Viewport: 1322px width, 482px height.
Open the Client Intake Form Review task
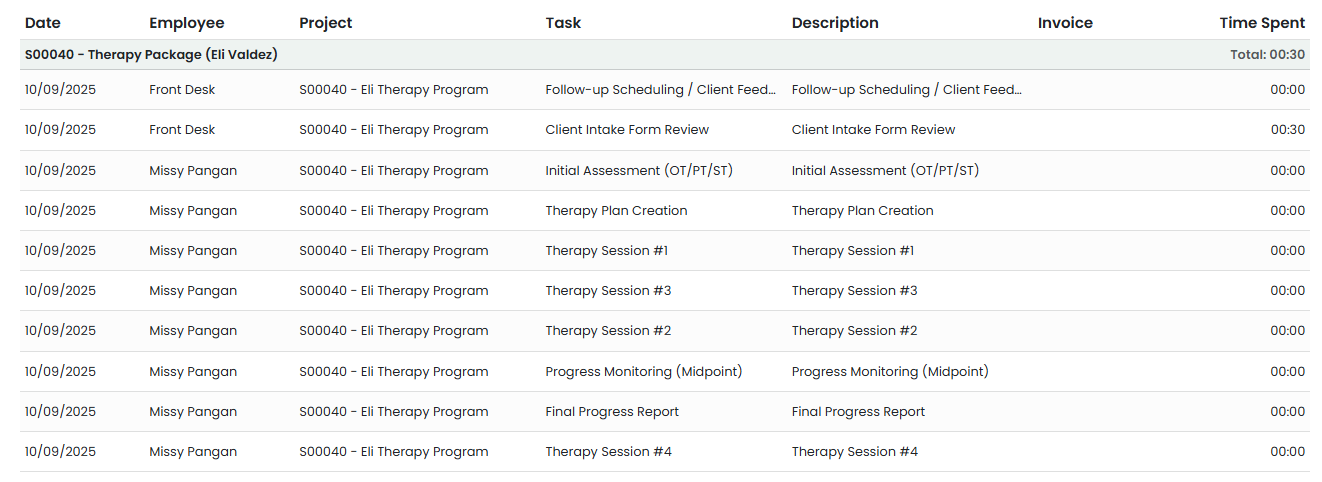click(x=627, y=130)
